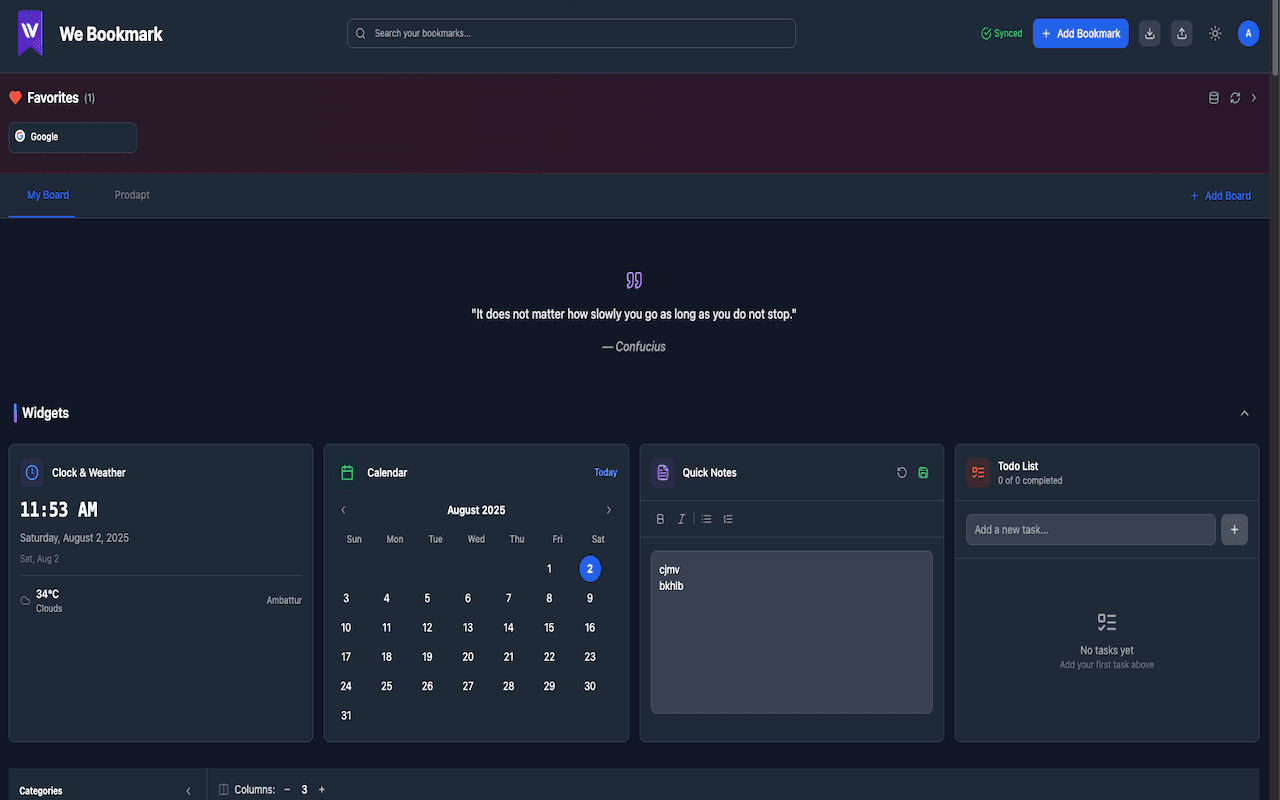The height and width of the screenshot is (800, 1280).
Task: Collapse the Widgets section
Action: tap(1245, 413)
